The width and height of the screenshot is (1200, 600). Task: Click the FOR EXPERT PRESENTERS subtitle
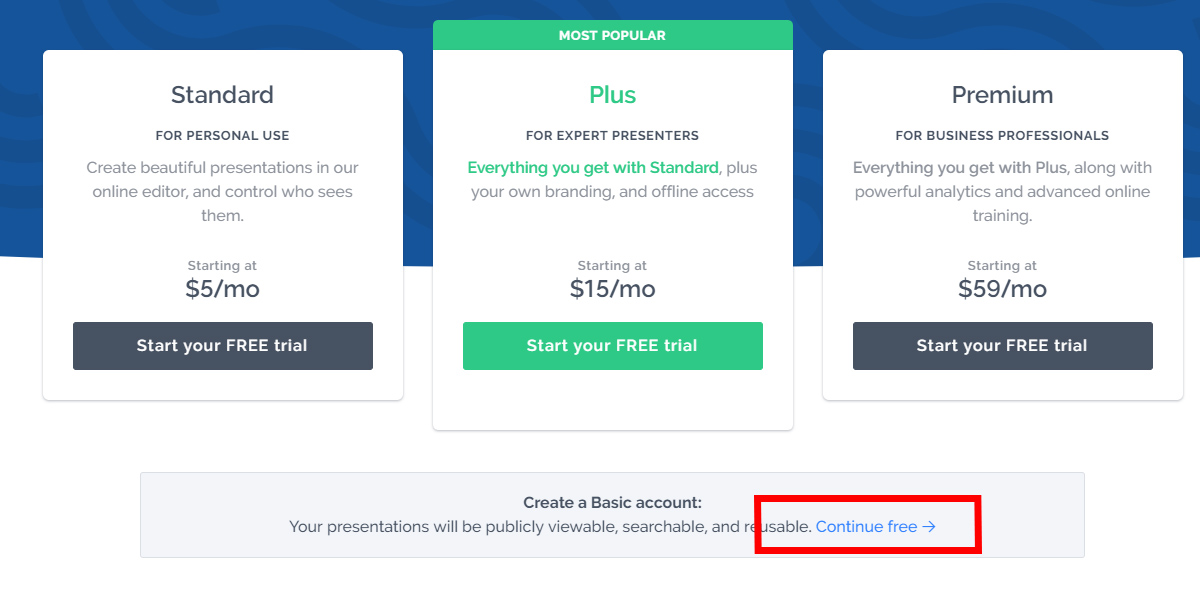[x=612, y=135]
